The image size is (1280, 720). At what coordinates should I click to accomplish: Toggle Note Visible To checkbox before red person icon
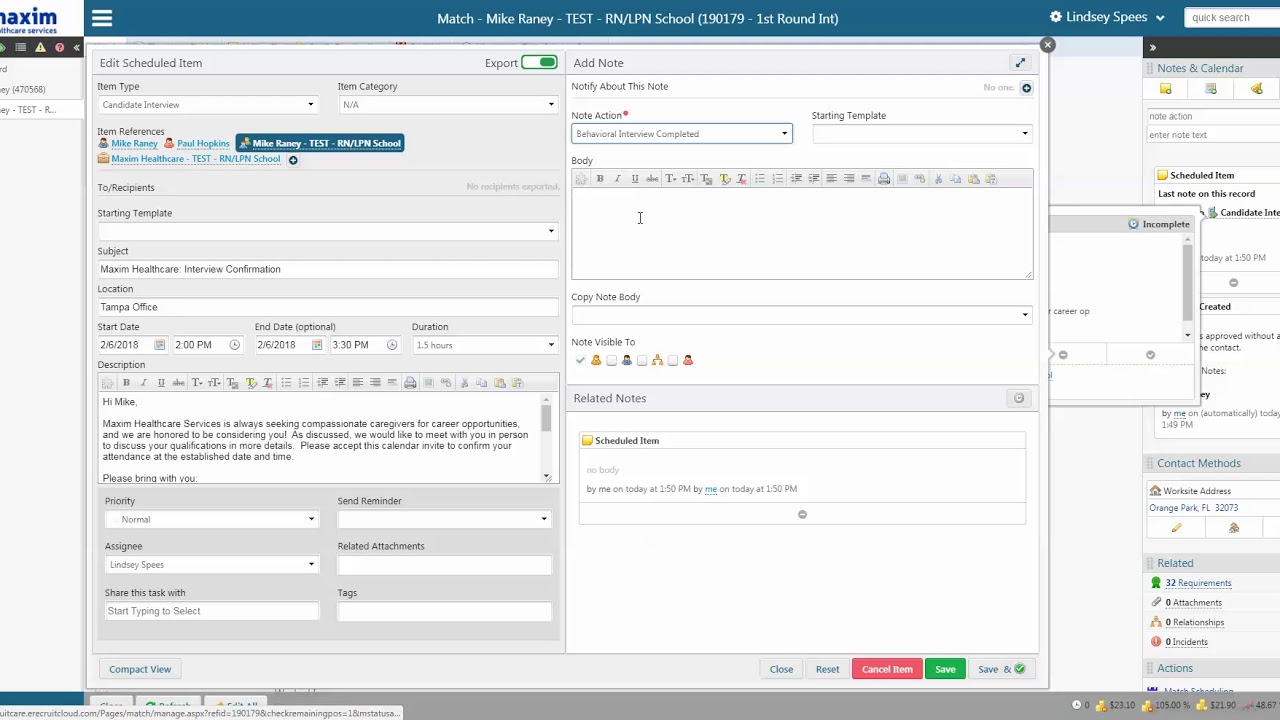pos(673,361)
